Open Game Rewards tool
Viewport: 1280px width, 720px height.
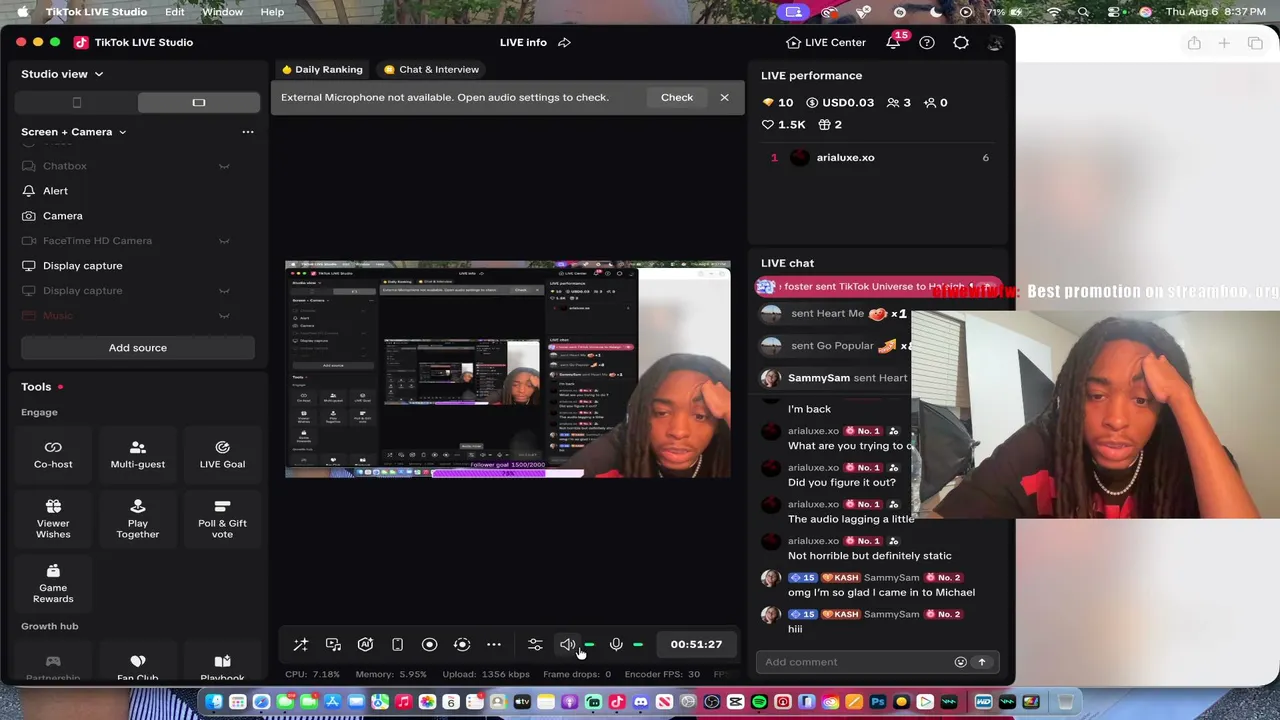point(53,583)
